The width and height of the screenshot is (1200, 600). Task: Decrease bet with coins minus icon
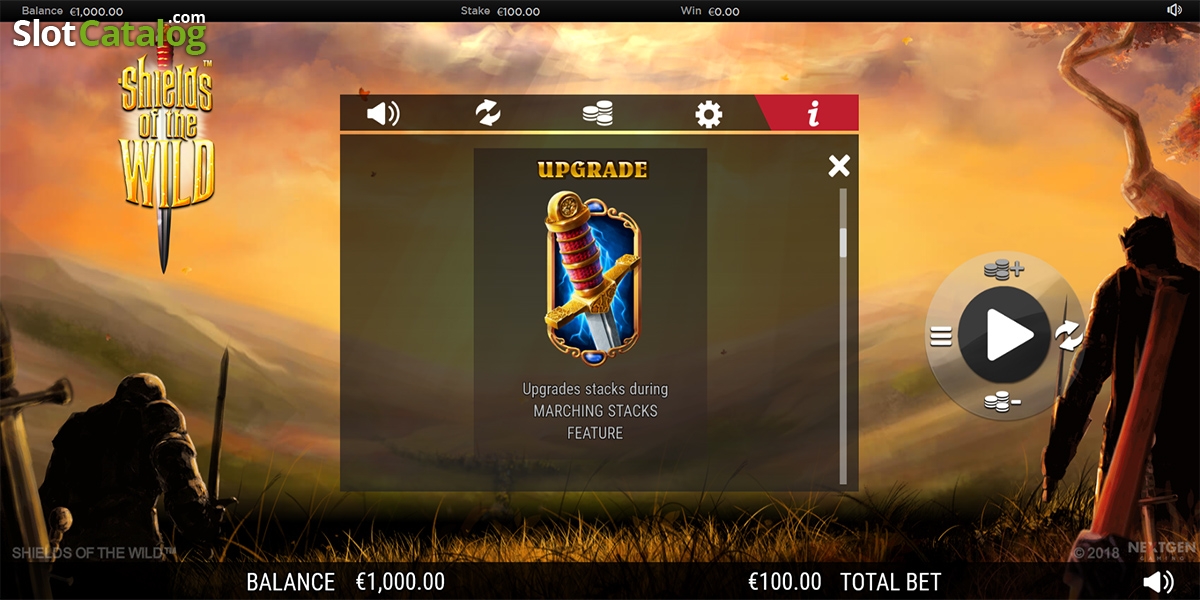click(1002, 402)
